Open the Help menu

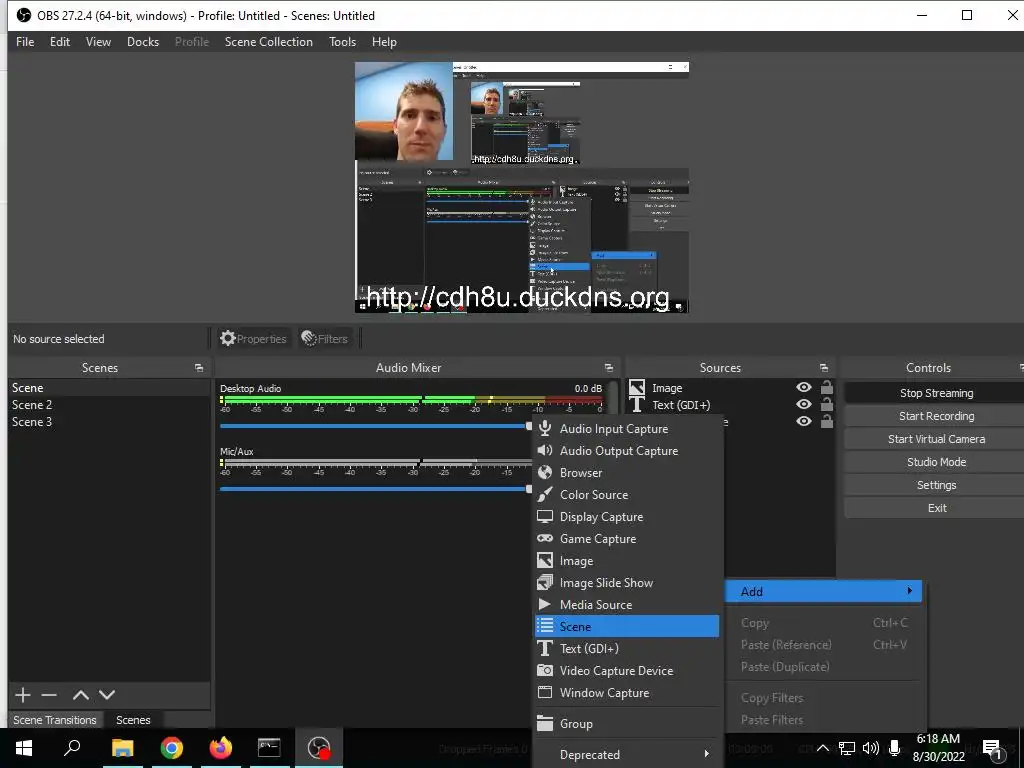[384, 42]
